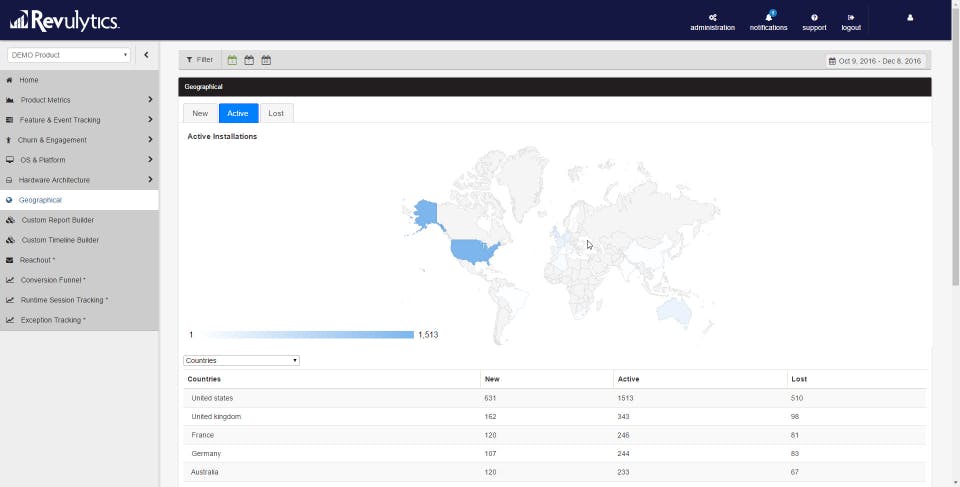Open the DEMO Product dropdown

pos(69,55)
